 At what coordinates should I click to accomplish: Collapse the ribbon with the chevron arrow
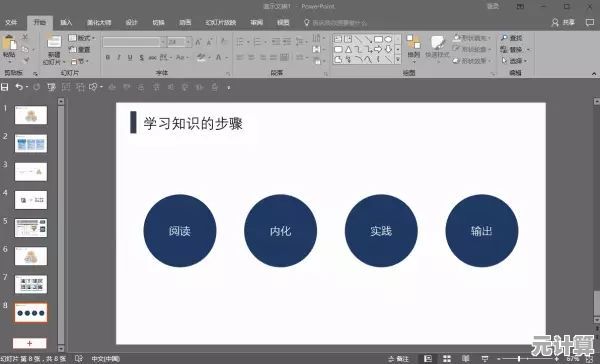[x=593, y=73]
